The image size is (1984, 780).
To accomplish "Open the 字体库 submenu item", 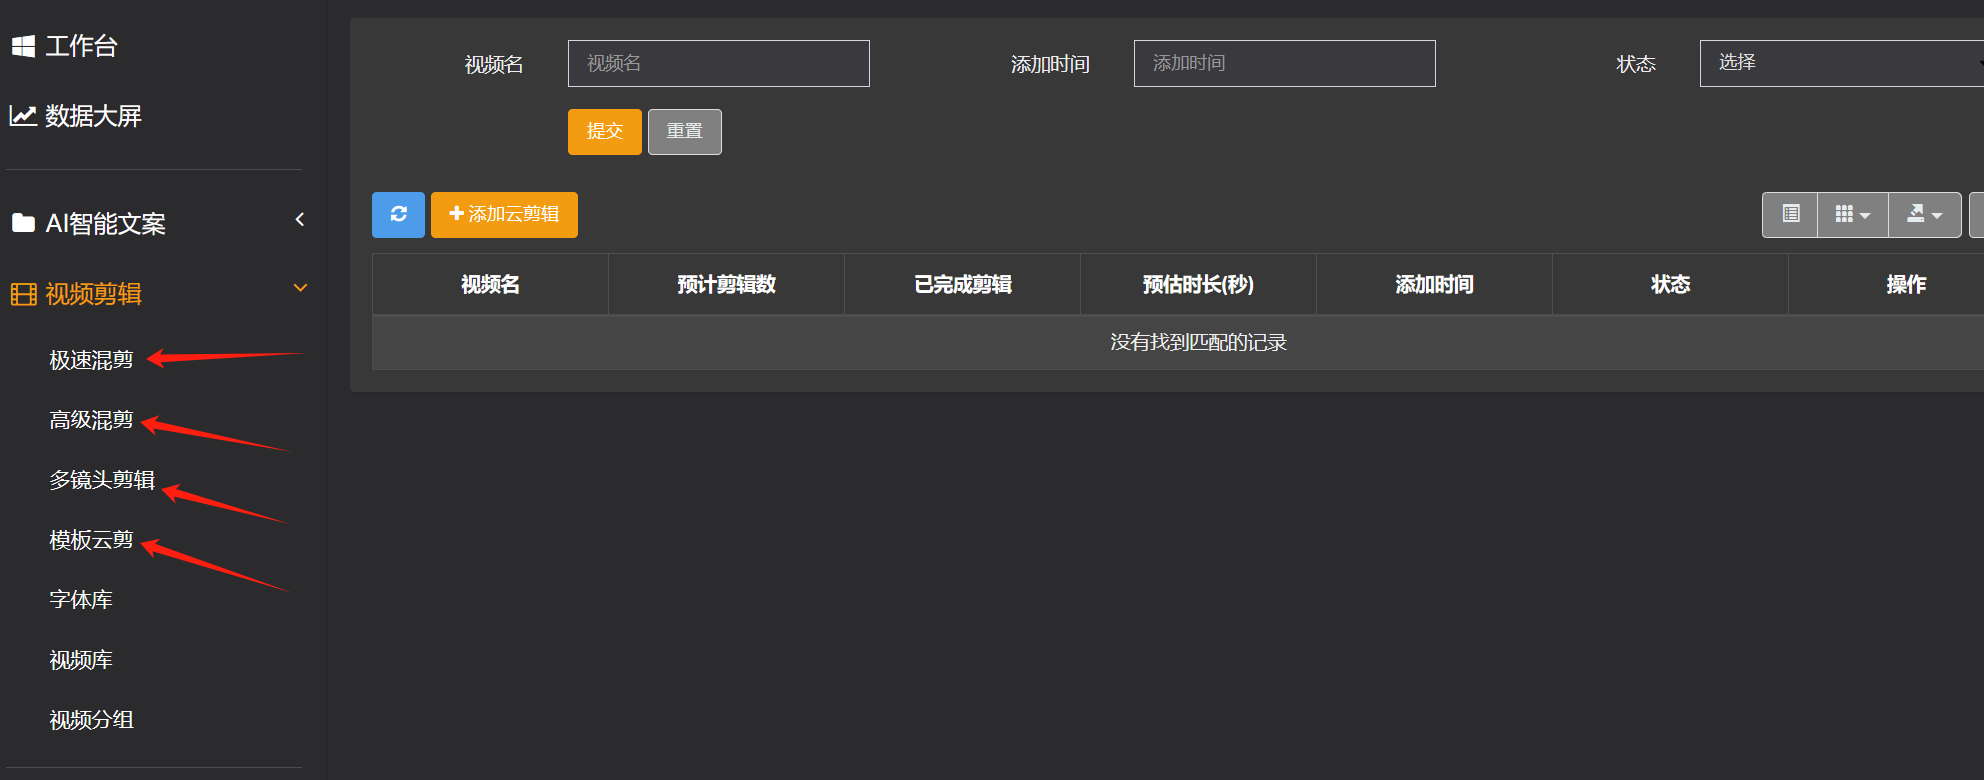I will coord(81,600).
